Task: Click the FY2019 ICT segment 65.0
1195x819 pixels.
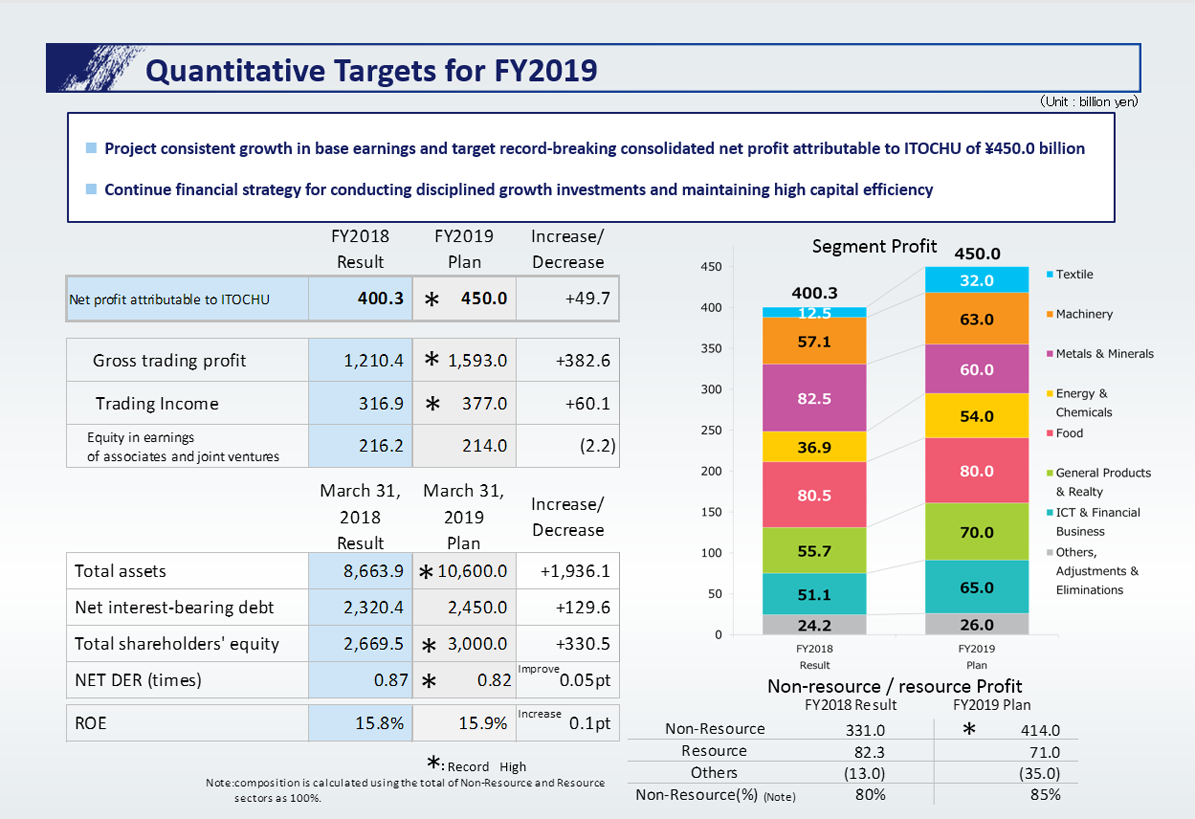Action: pos(976,587)
